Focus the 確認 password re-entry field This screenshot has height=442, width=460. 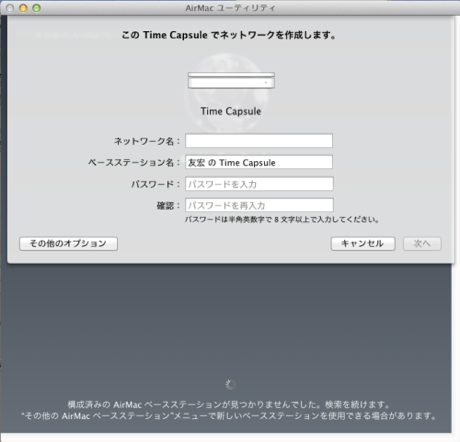pyautogui.click(x=259, y=205)
